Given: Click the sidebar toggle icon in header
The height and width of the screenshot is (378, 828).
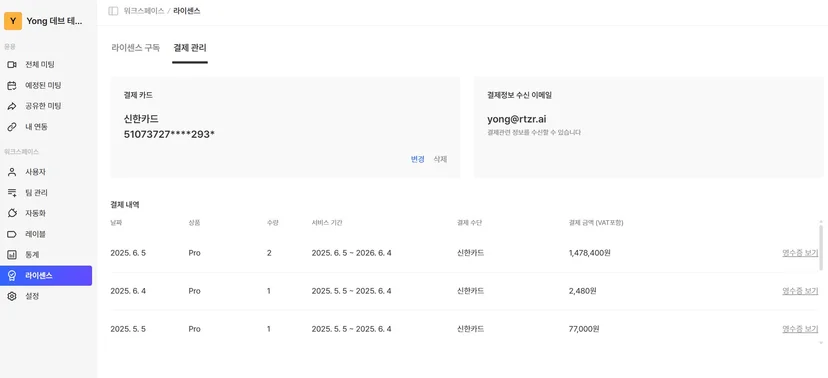Looking at the screenshot, I should click(x=113, y=11).
